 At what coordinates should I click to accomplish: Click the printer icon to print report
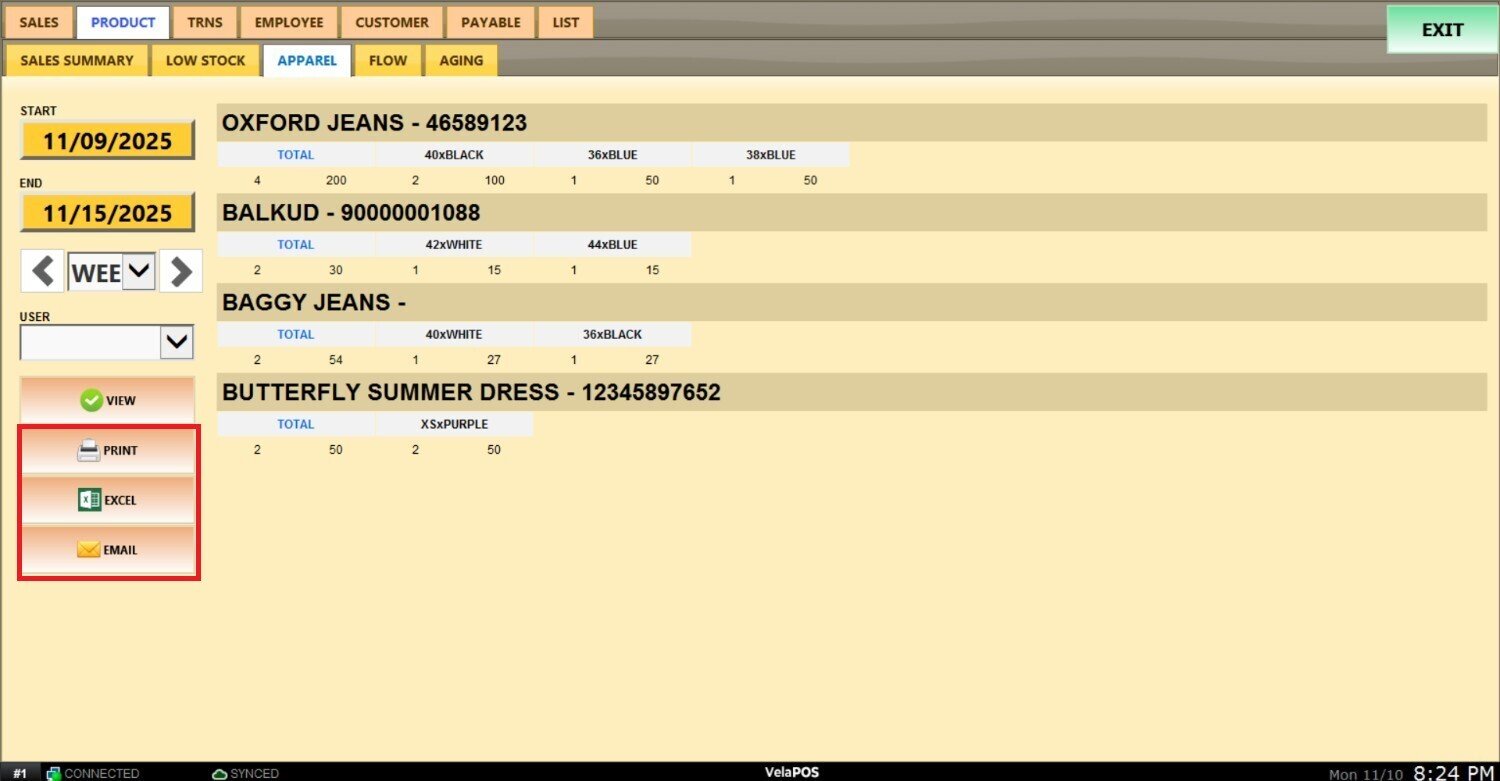(x=89, y=450)
